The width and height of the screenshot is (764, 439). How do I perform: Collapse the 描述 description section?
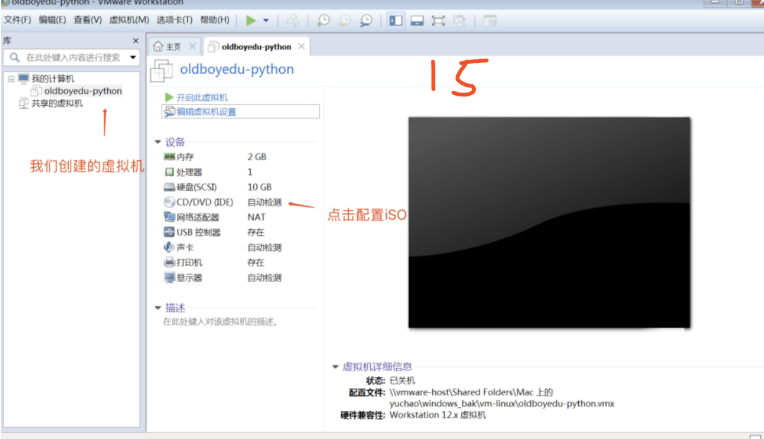pyautogui.click(x=158, y=307)
